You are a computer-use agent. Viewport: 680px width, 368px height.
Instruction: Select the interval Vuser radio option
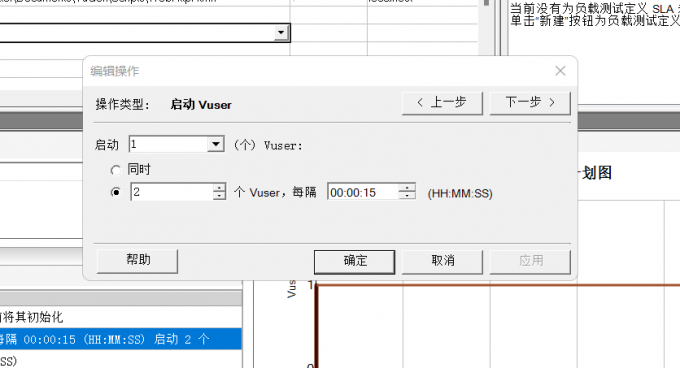[115, 192]
